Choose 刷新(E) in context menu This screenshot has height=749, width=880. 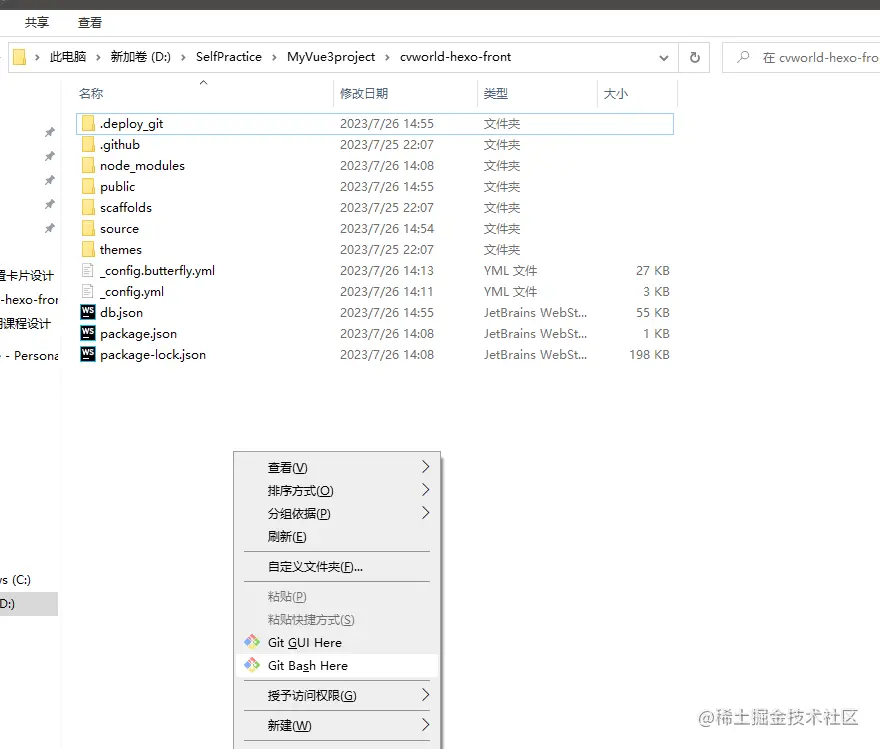[337, 536]
